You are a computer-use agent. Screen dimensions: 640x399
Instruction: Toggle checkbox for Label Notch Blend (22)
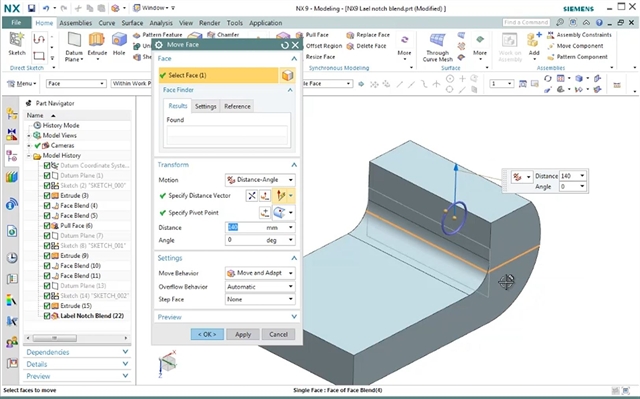47,316
